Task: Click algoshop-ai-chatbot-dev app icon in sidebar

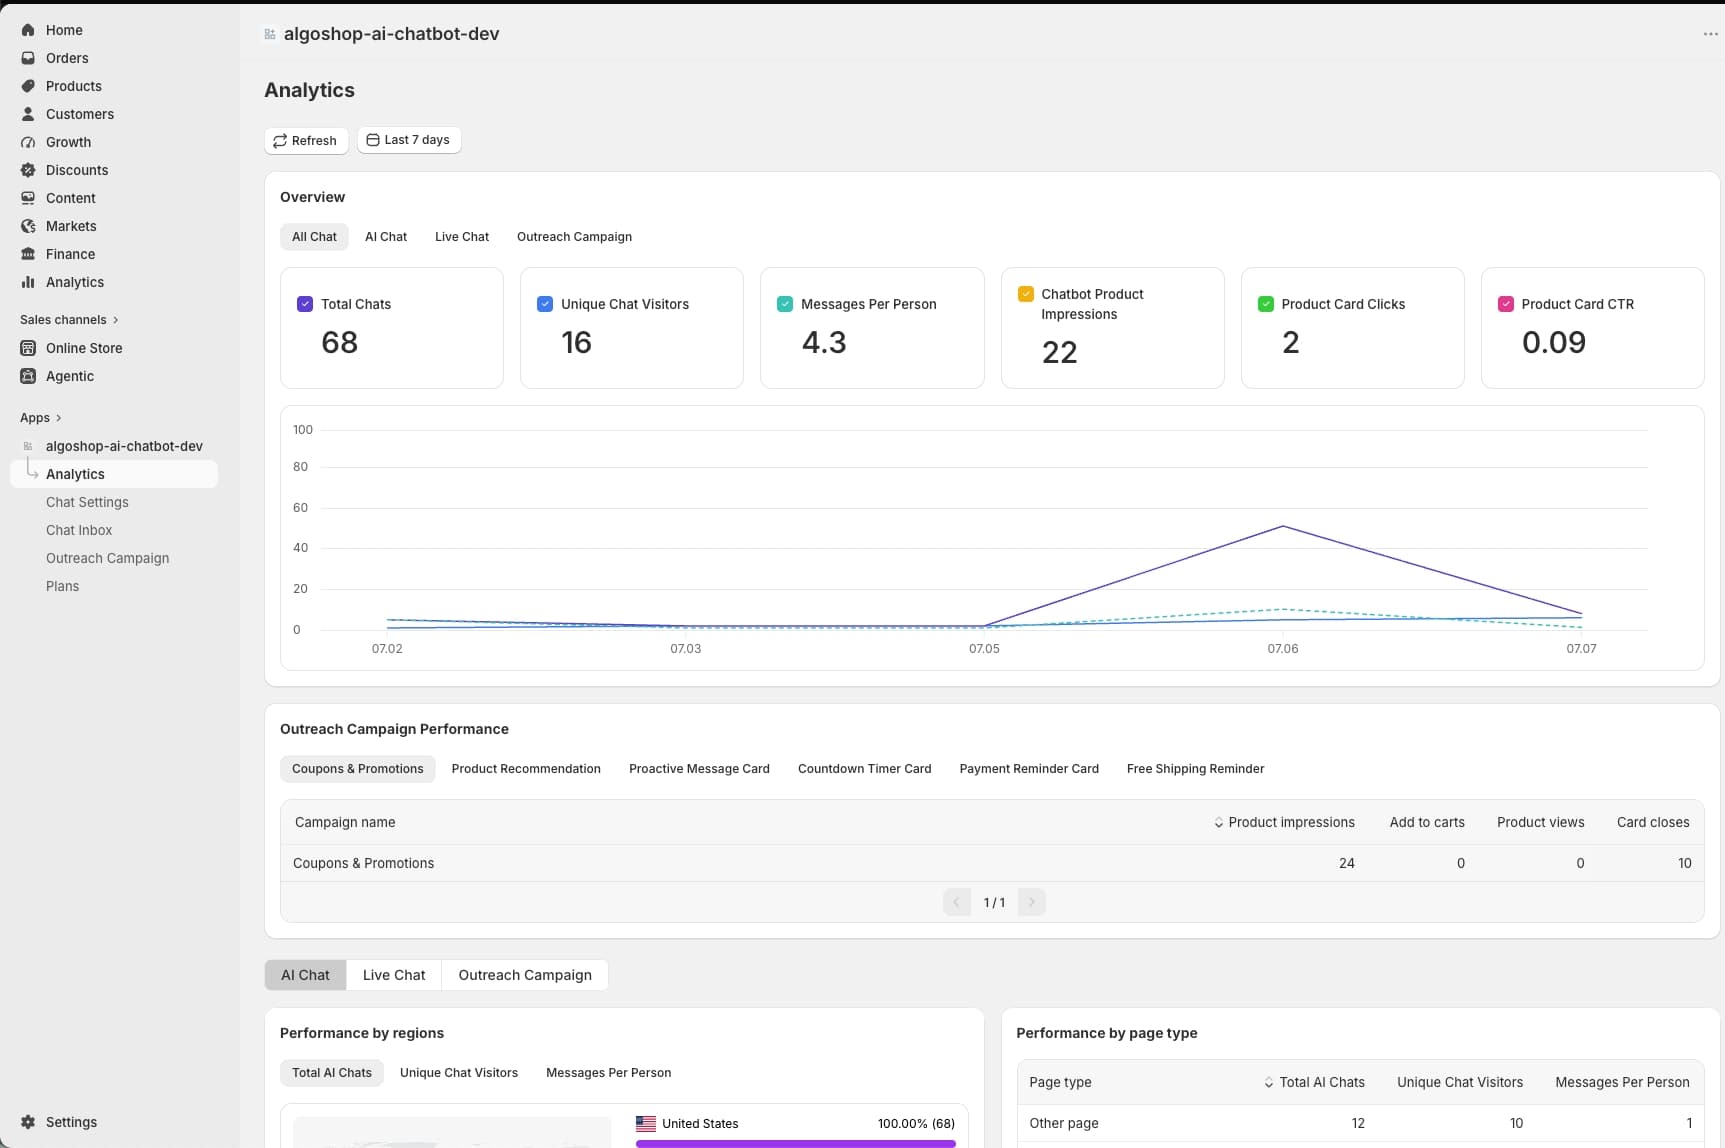Action: [x=28, y=446]
